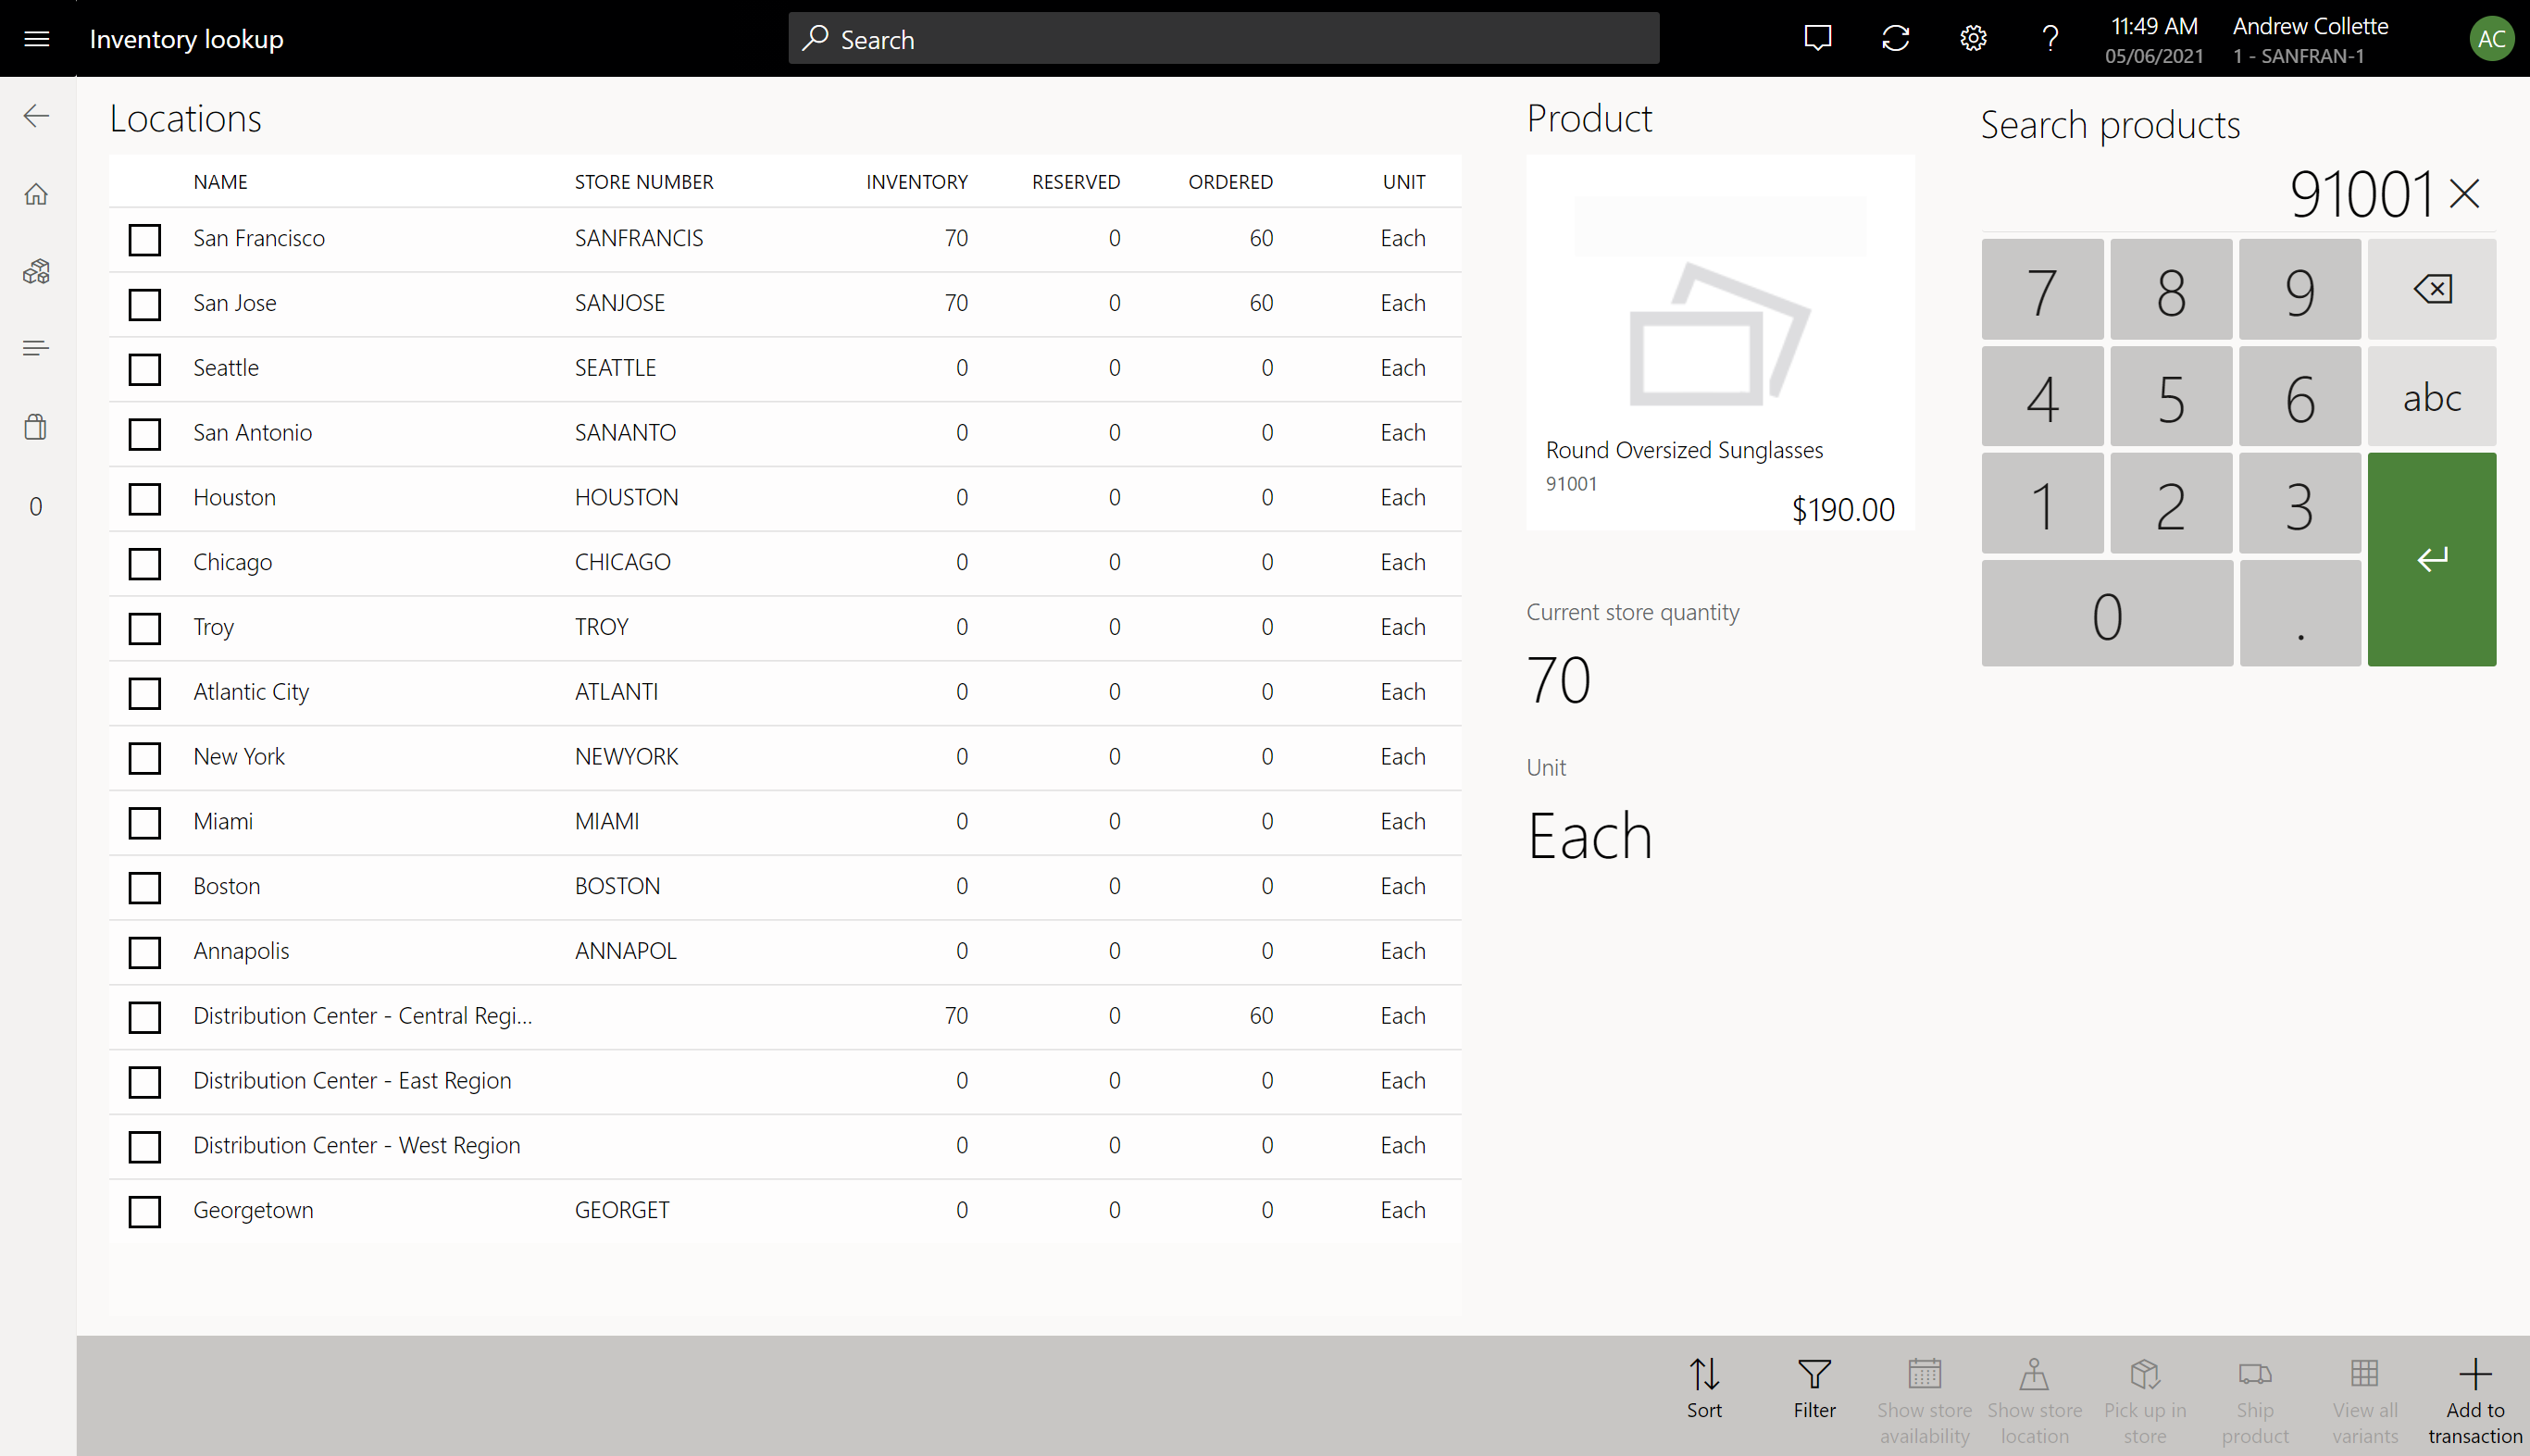Toggle checkbox for San Francisco location
This screenshot has height=1456, width=2530.
[x=144, y=240]
